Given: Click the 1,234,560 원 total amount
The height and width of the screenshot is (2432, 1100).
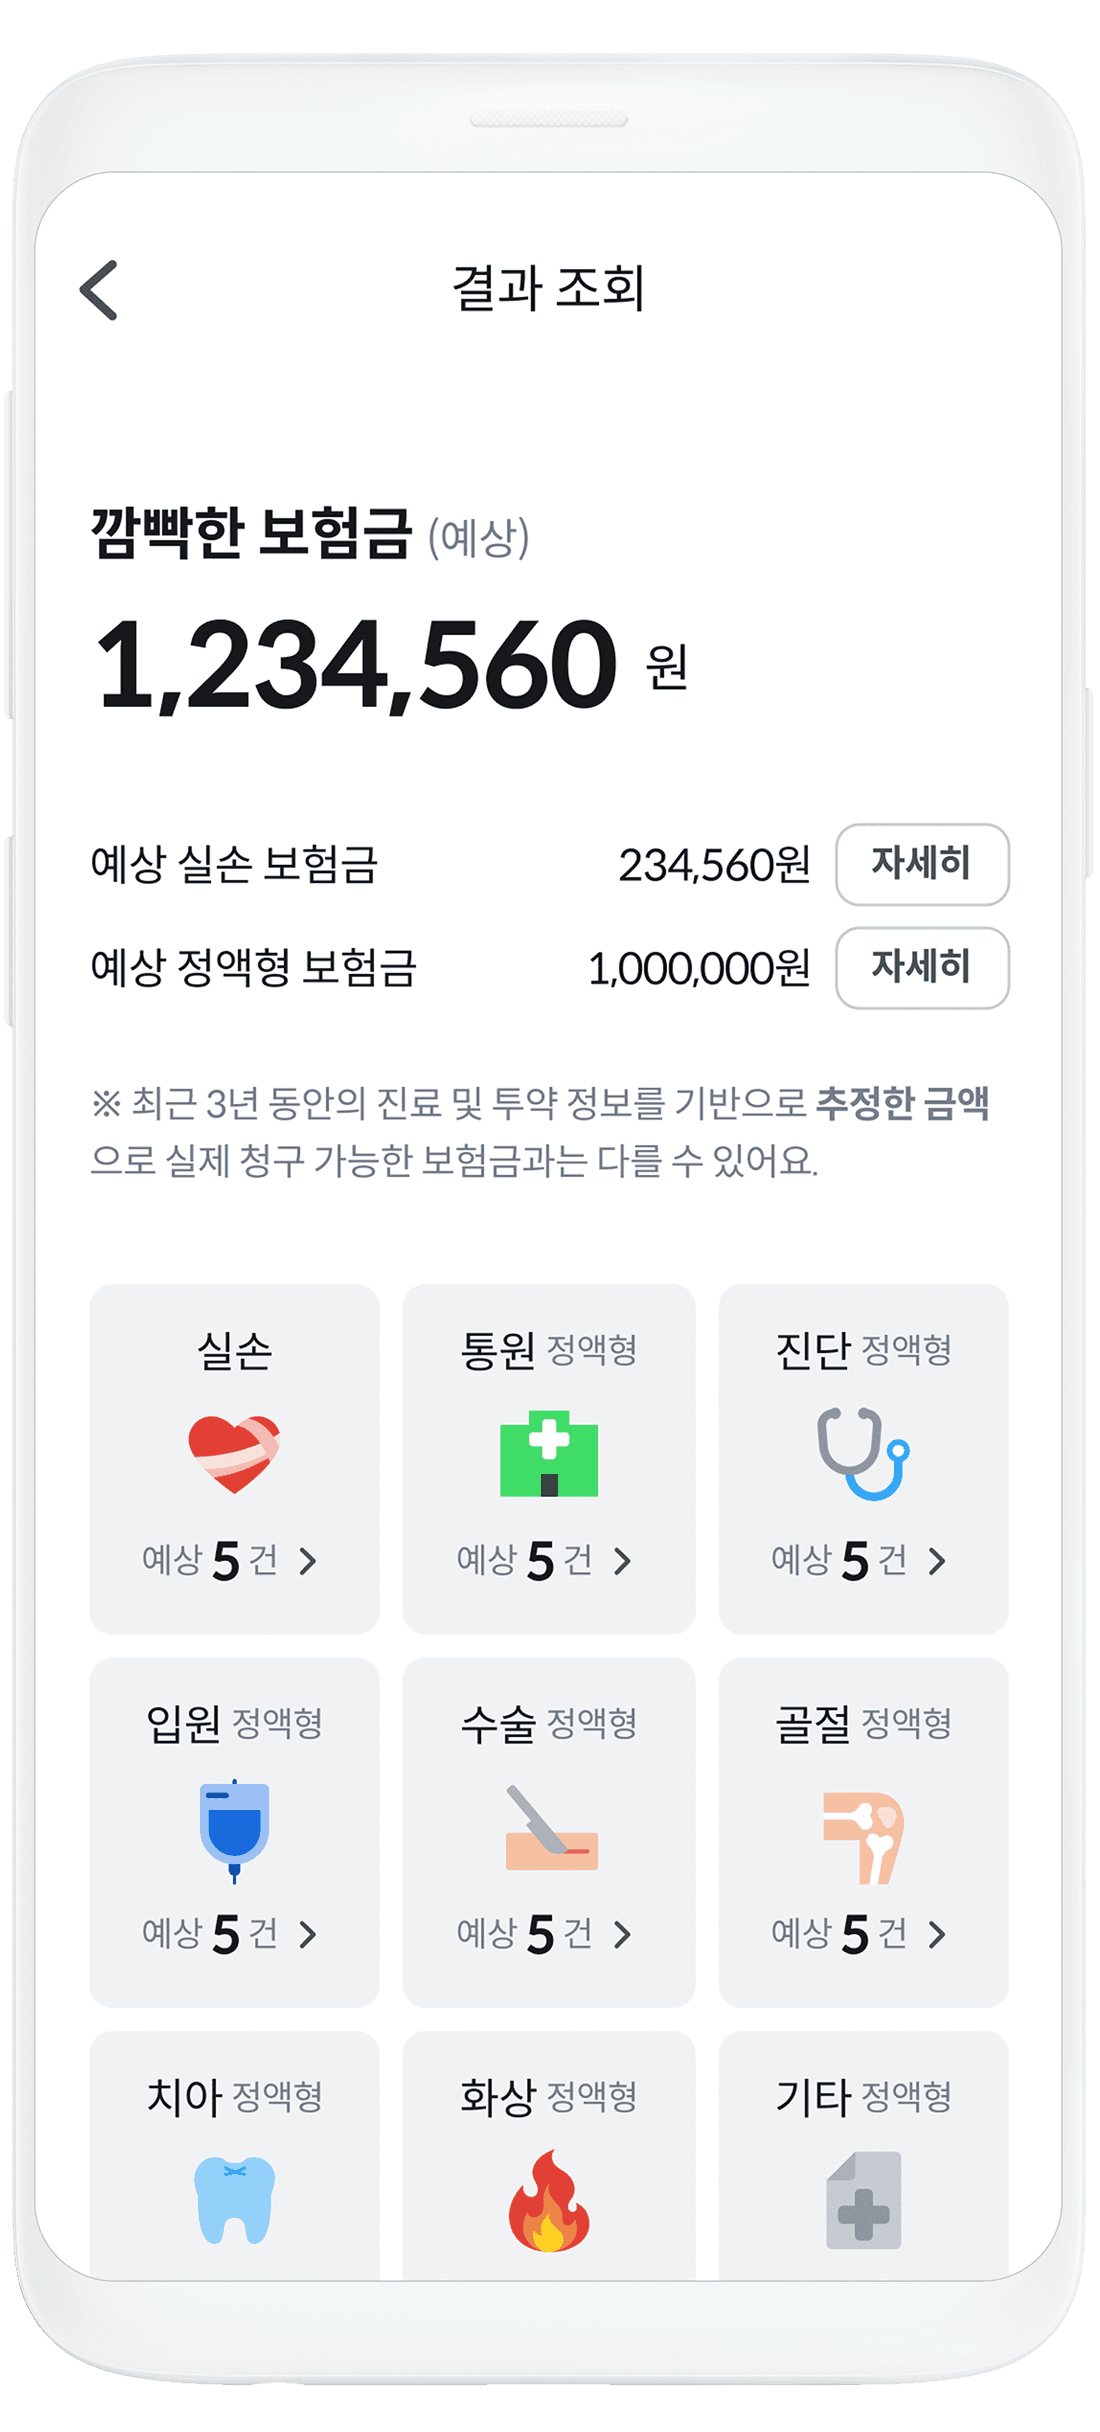Looking at the screenshot, I should (392, 665).
